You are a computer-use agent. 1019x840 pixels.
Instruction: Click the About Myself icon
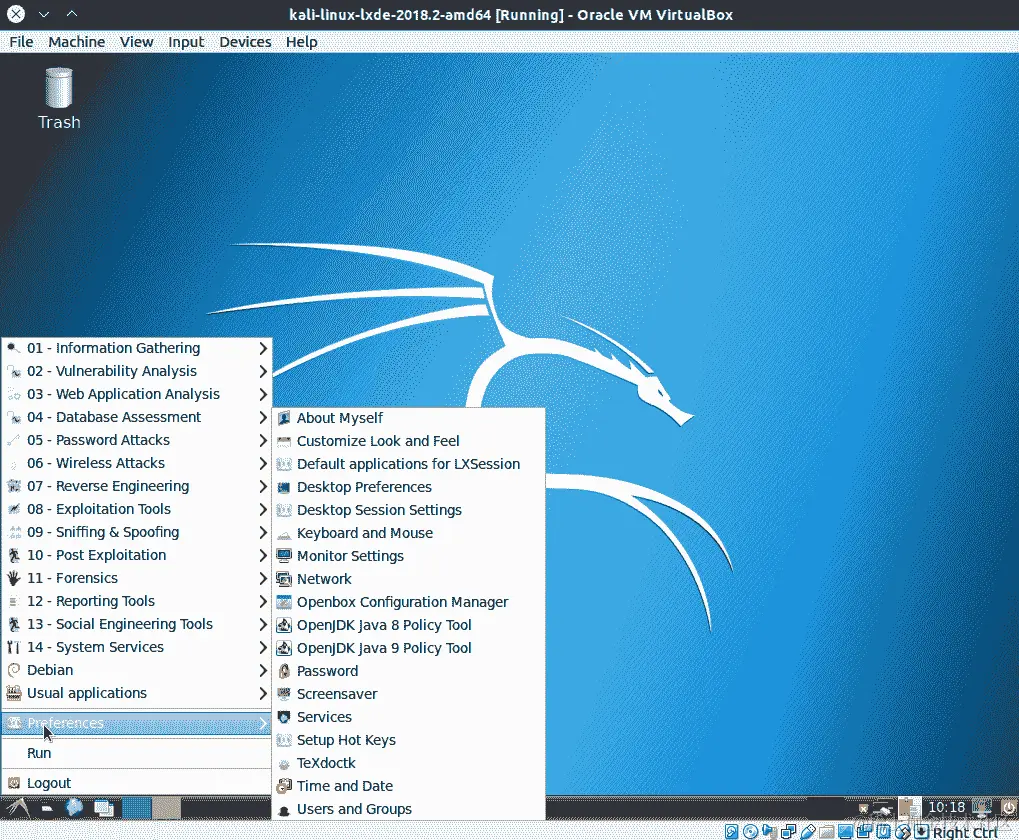click(283, 418)
